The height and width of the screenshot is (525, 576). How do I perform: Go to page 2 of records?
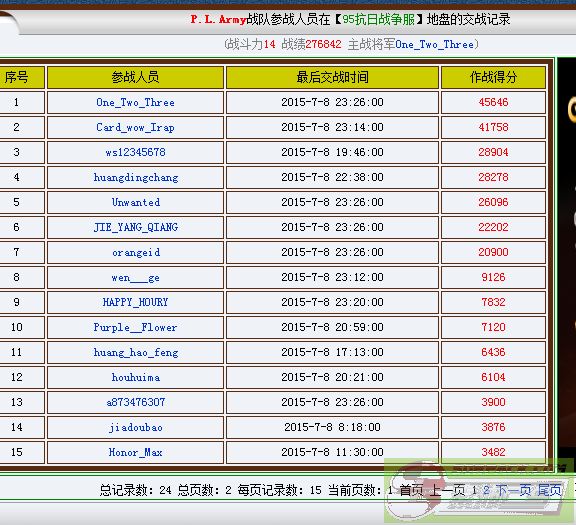click(x=486, y=490)
